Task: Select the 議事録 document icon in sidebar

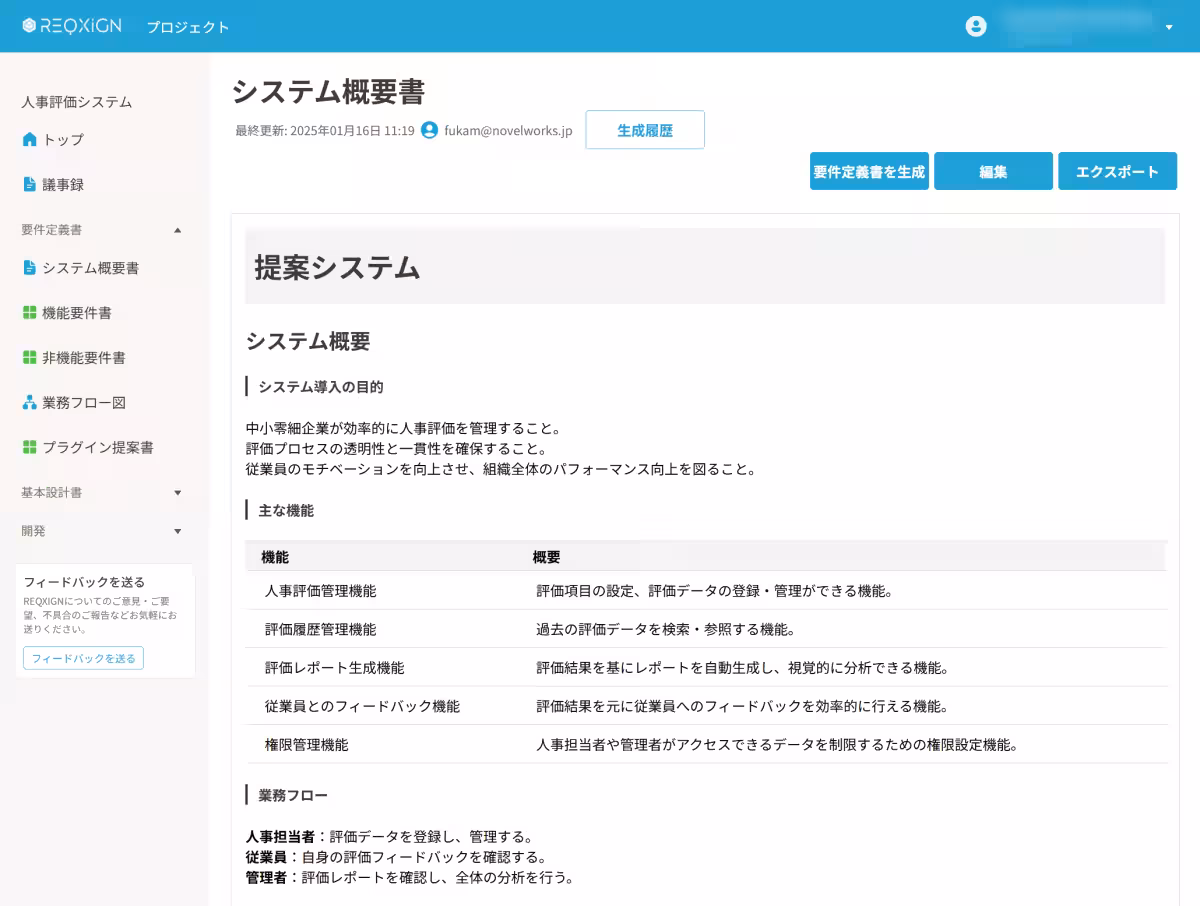Action: (30, 184)
